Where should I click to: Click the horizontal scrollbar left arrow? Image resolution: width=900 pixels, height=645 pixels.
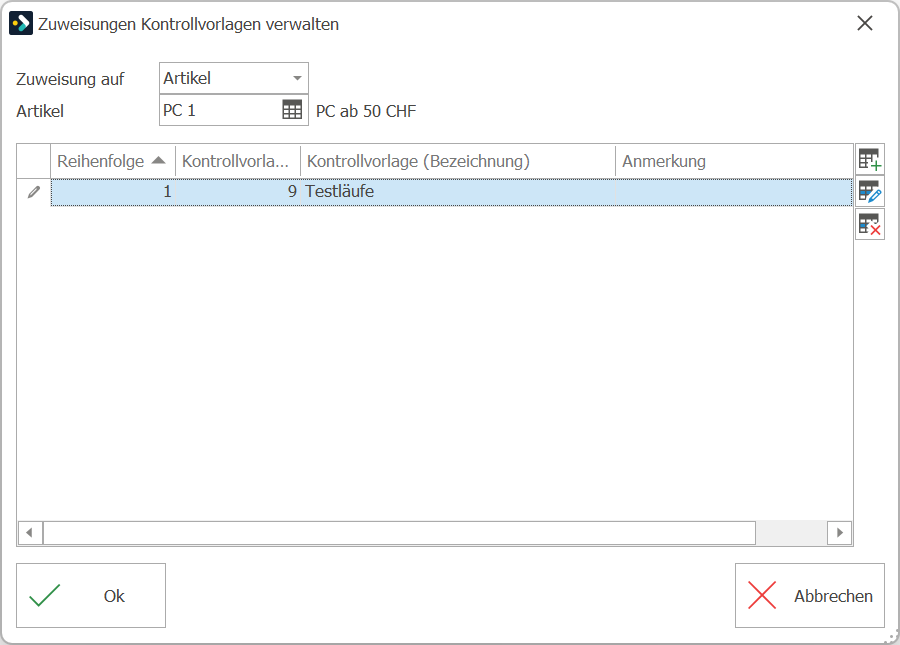click(x=29, y=533)
